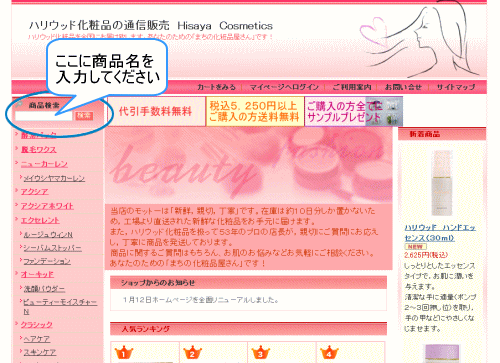Image resolution: width=500 pixels, height=363 pixels.
Task: Click the number 4 ranking crown icon
Action: [x=329, y=352]
